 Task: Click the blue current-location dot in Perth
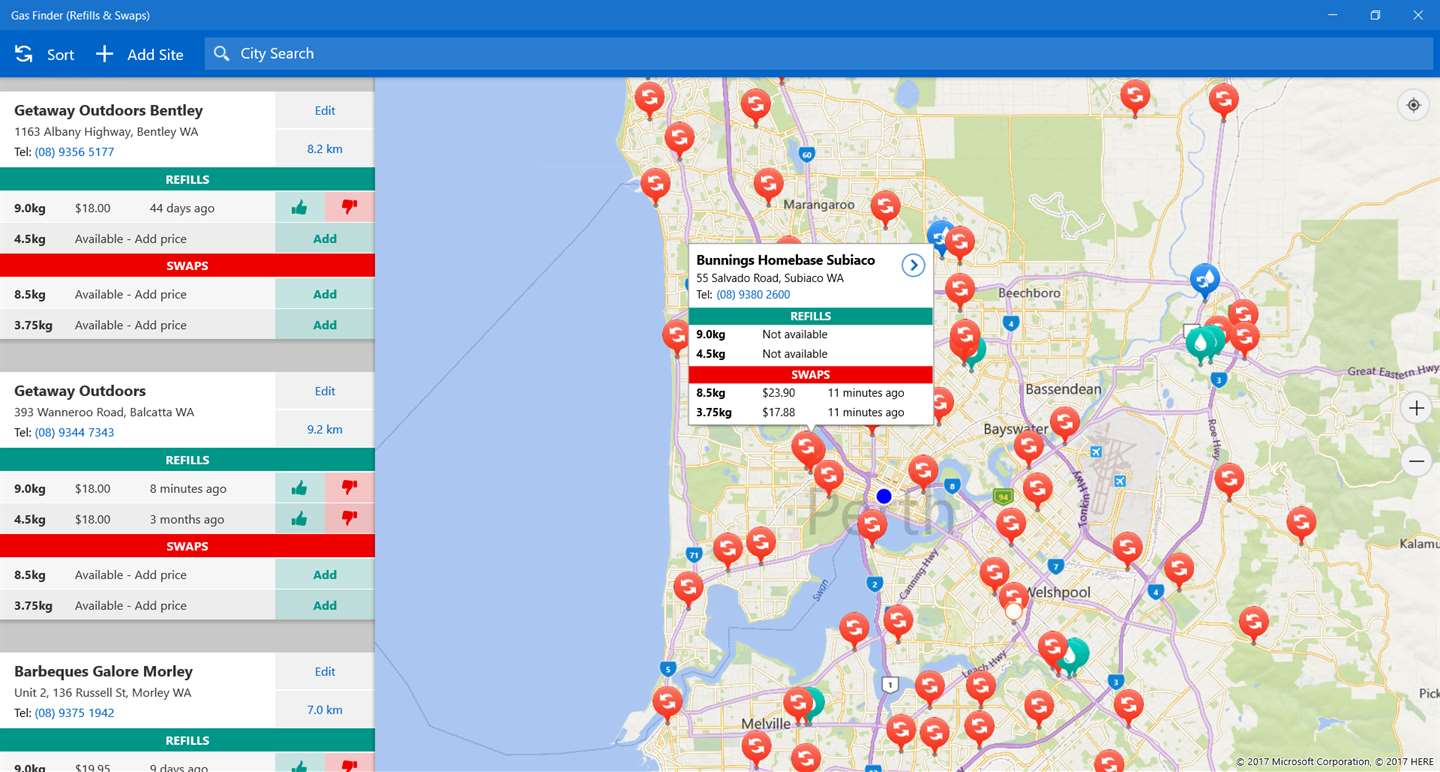[x=884, y=496]
